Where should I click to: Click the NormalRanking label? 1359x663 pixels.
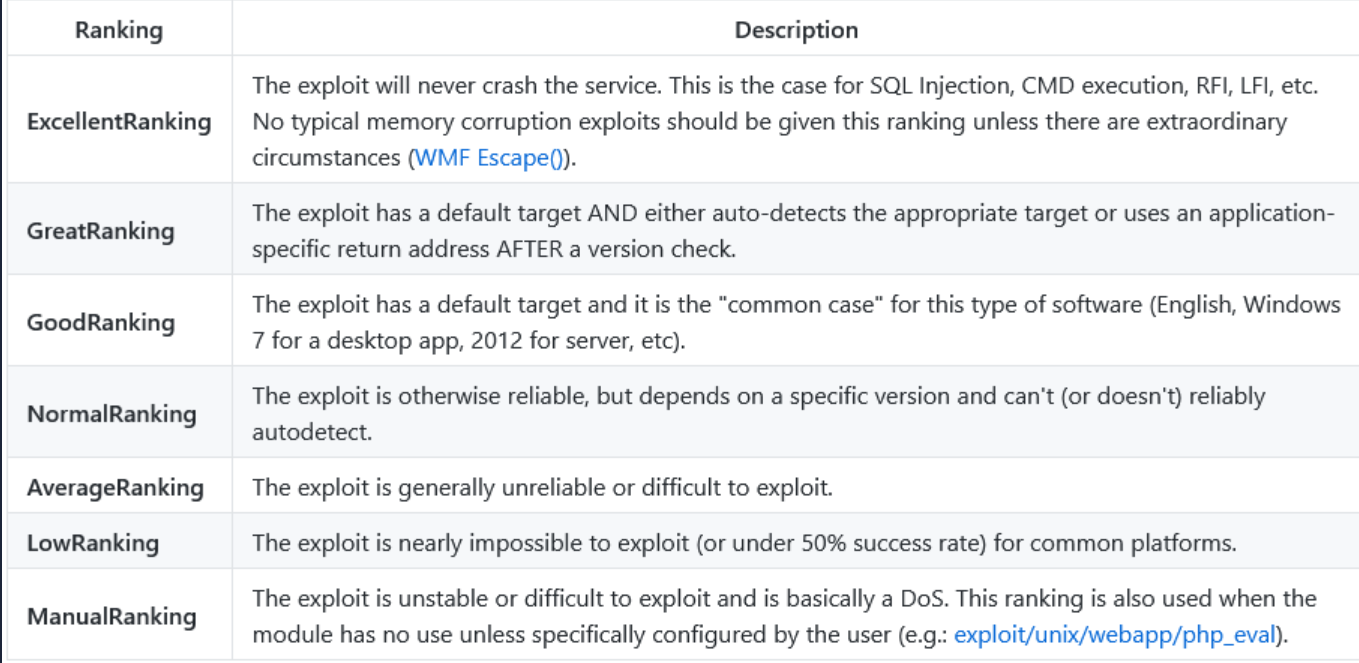pyautogui.click(x=111, y=414)
